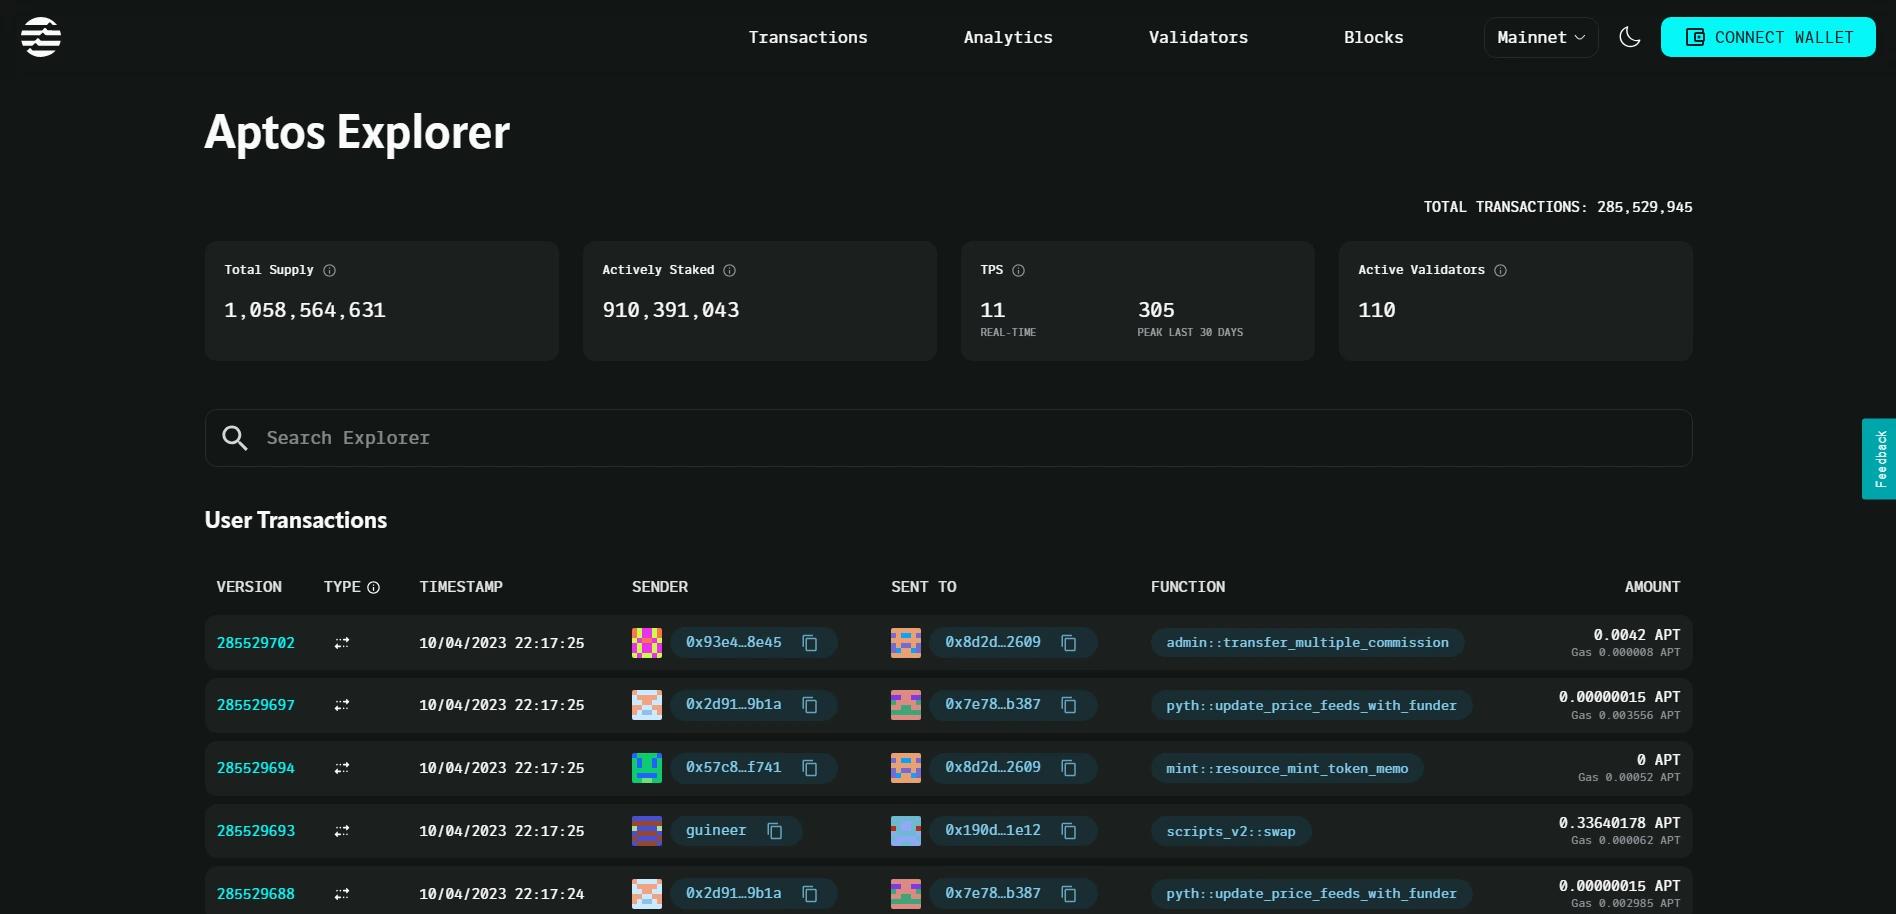Click the Total Supply value 1,058,564,631
Screen dimensions: 1896x914
coord(305,310)
